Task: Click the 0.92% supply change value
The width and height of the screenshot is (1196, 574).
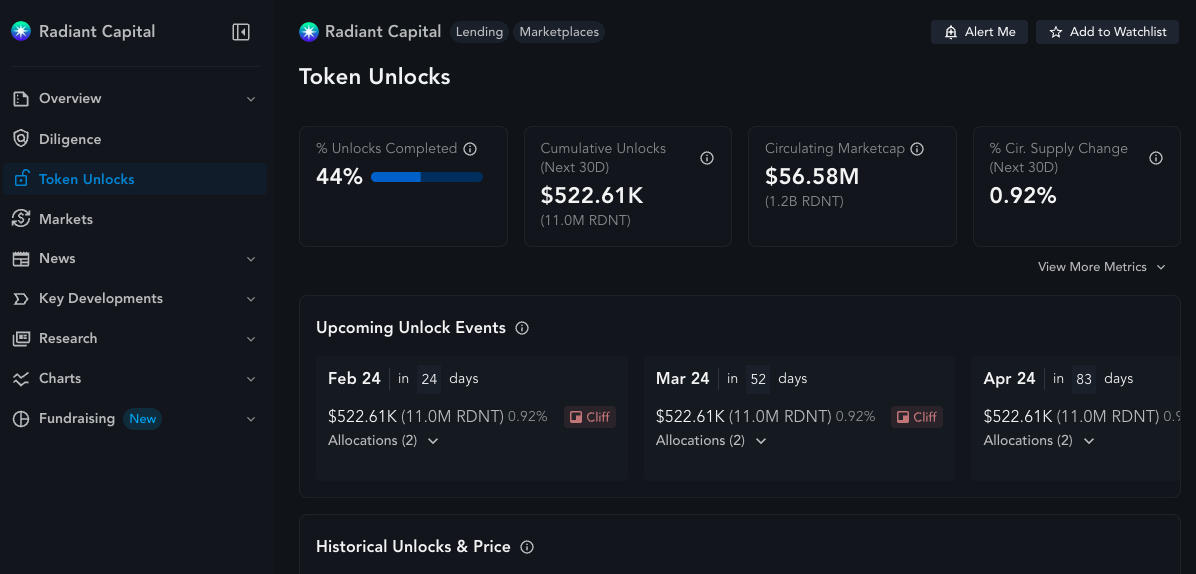Action: tap(1023, 196)
